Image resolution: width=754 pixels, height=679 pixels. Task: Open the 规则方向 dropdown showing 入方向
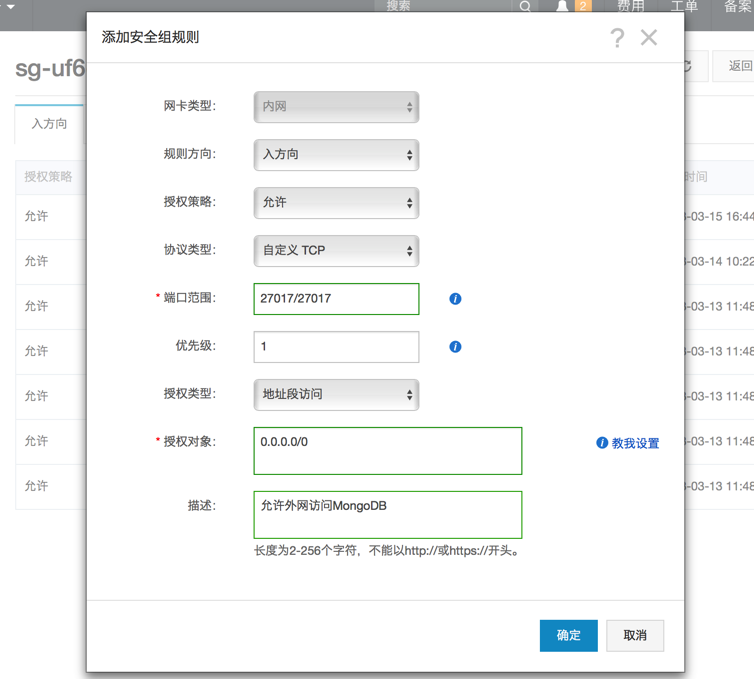point(336,155)
